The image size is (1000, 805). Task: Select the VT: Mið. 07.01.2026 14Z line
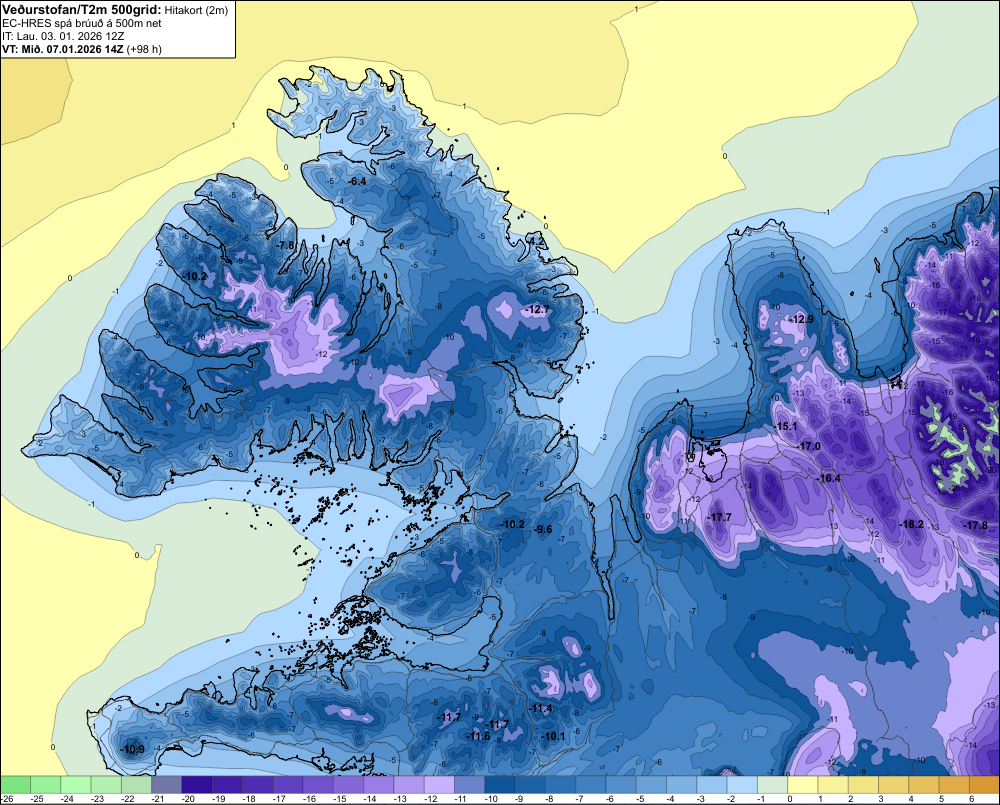click(x=82, y=49)
